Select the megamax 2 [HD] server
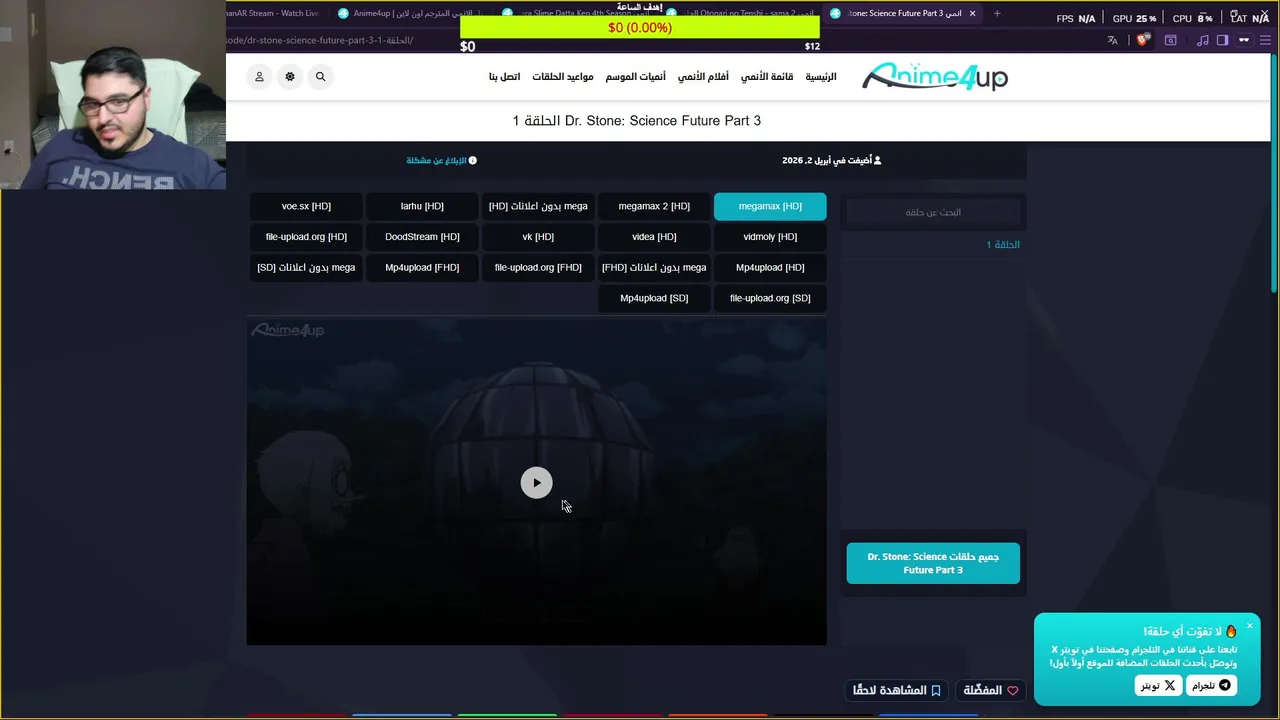Screen dimensions: 1280x720 pyautogui.click(x=654, y=206)
